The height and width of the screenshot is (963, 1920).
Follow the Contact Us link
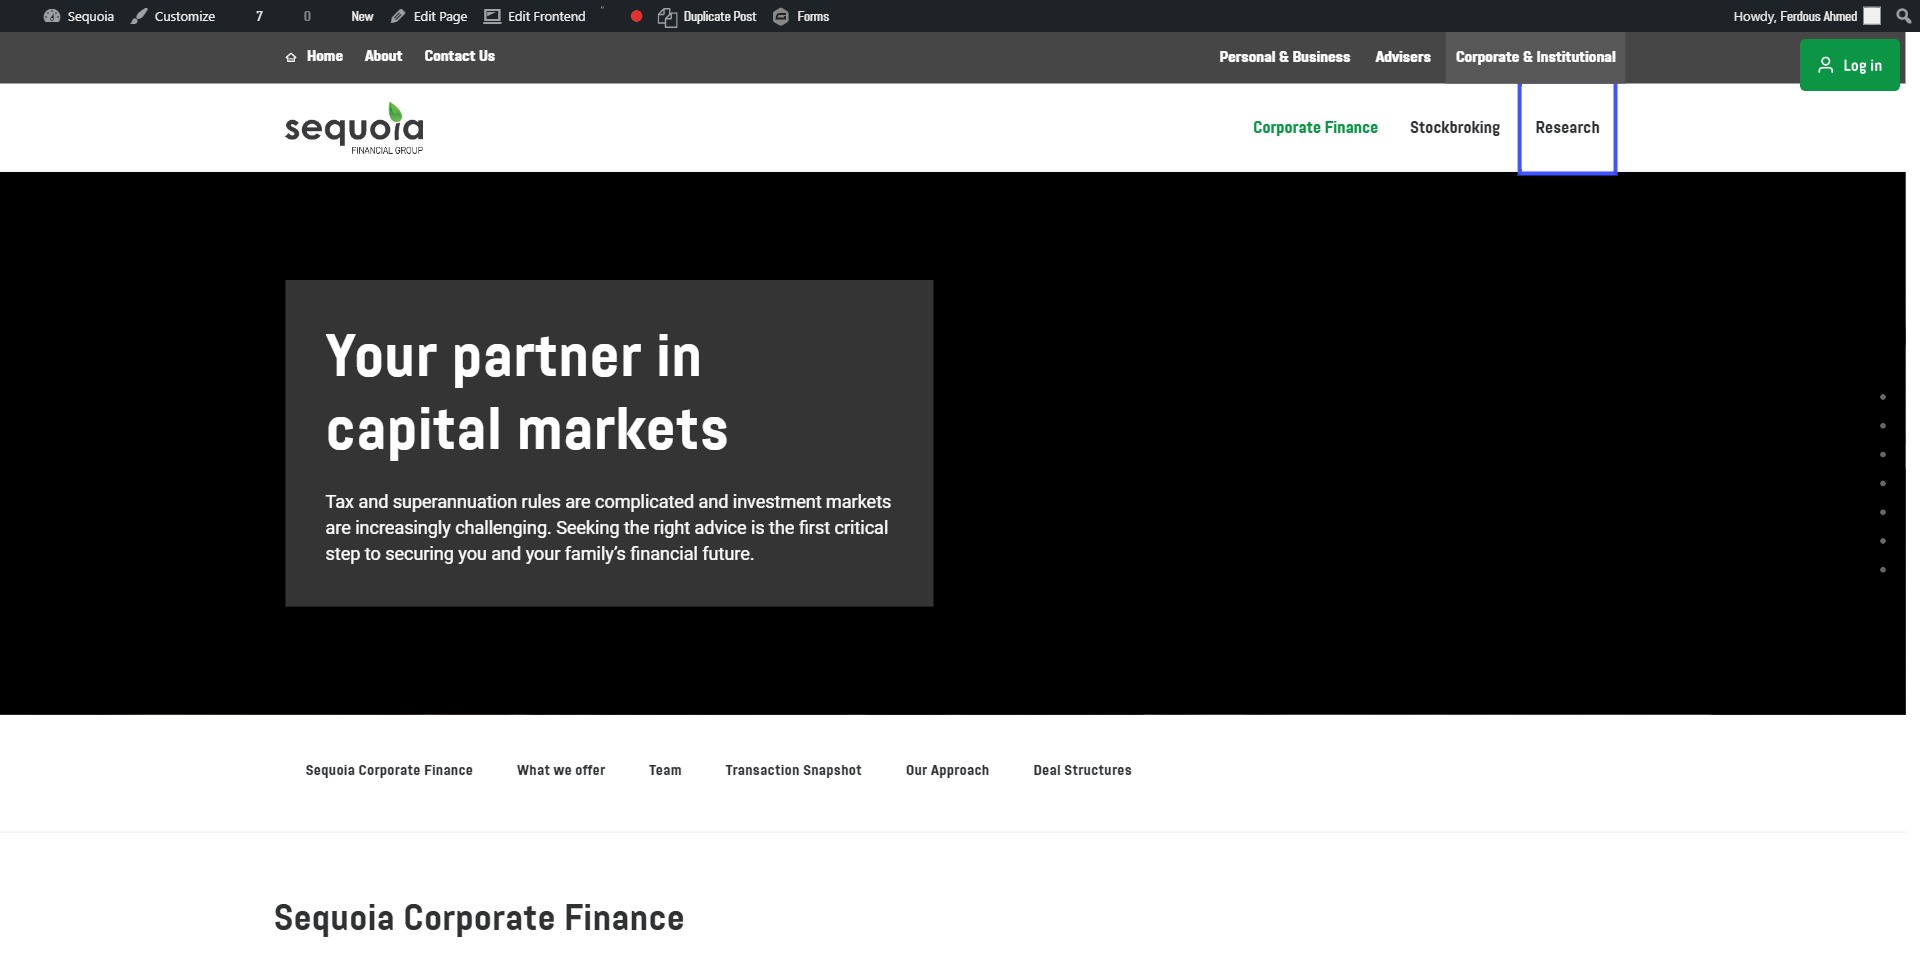click(x=459, y=56)
